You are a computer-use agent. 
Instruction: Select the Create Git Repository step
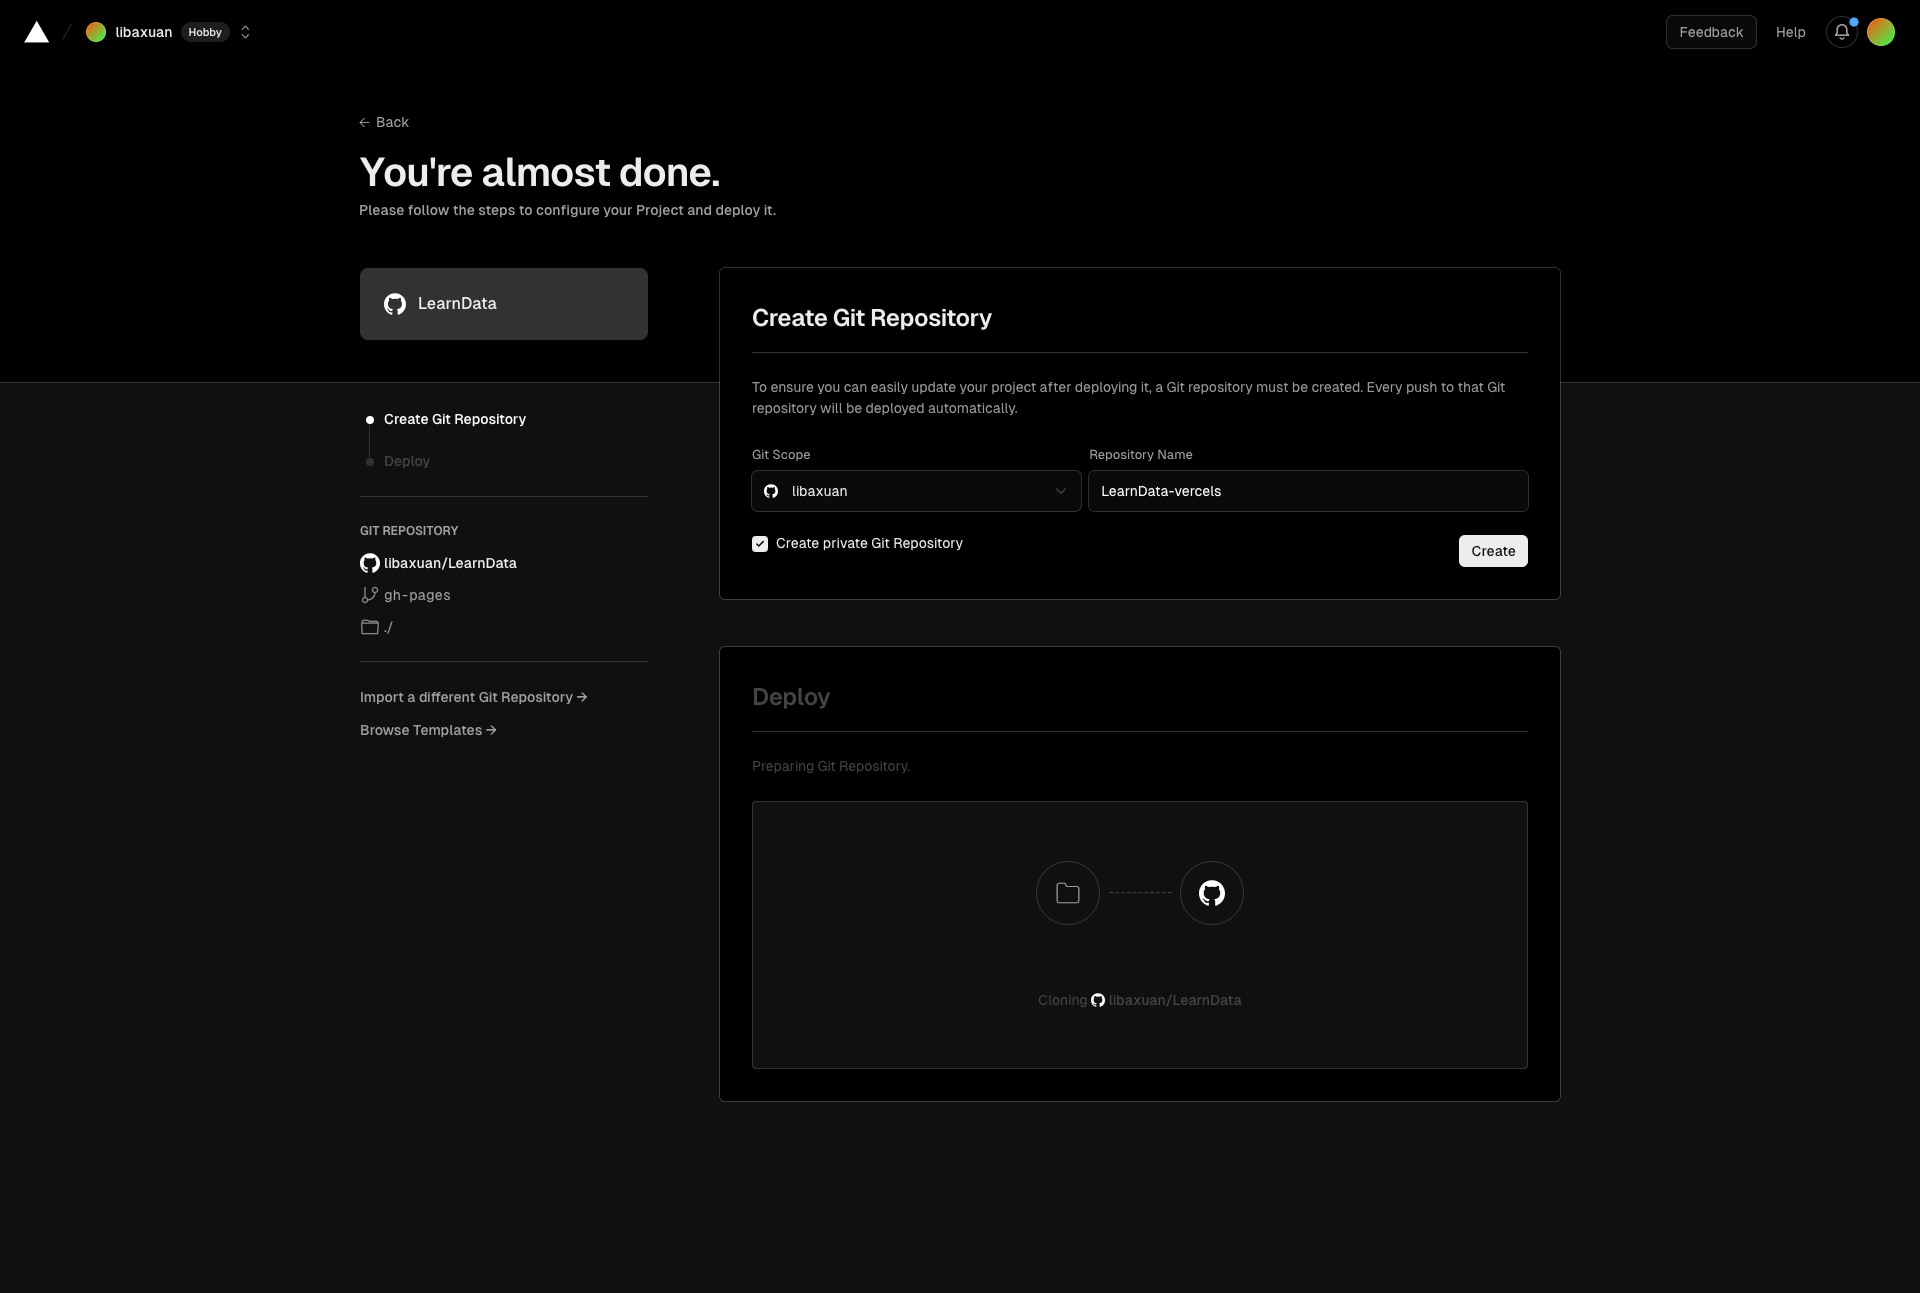[x=454, y=419]
